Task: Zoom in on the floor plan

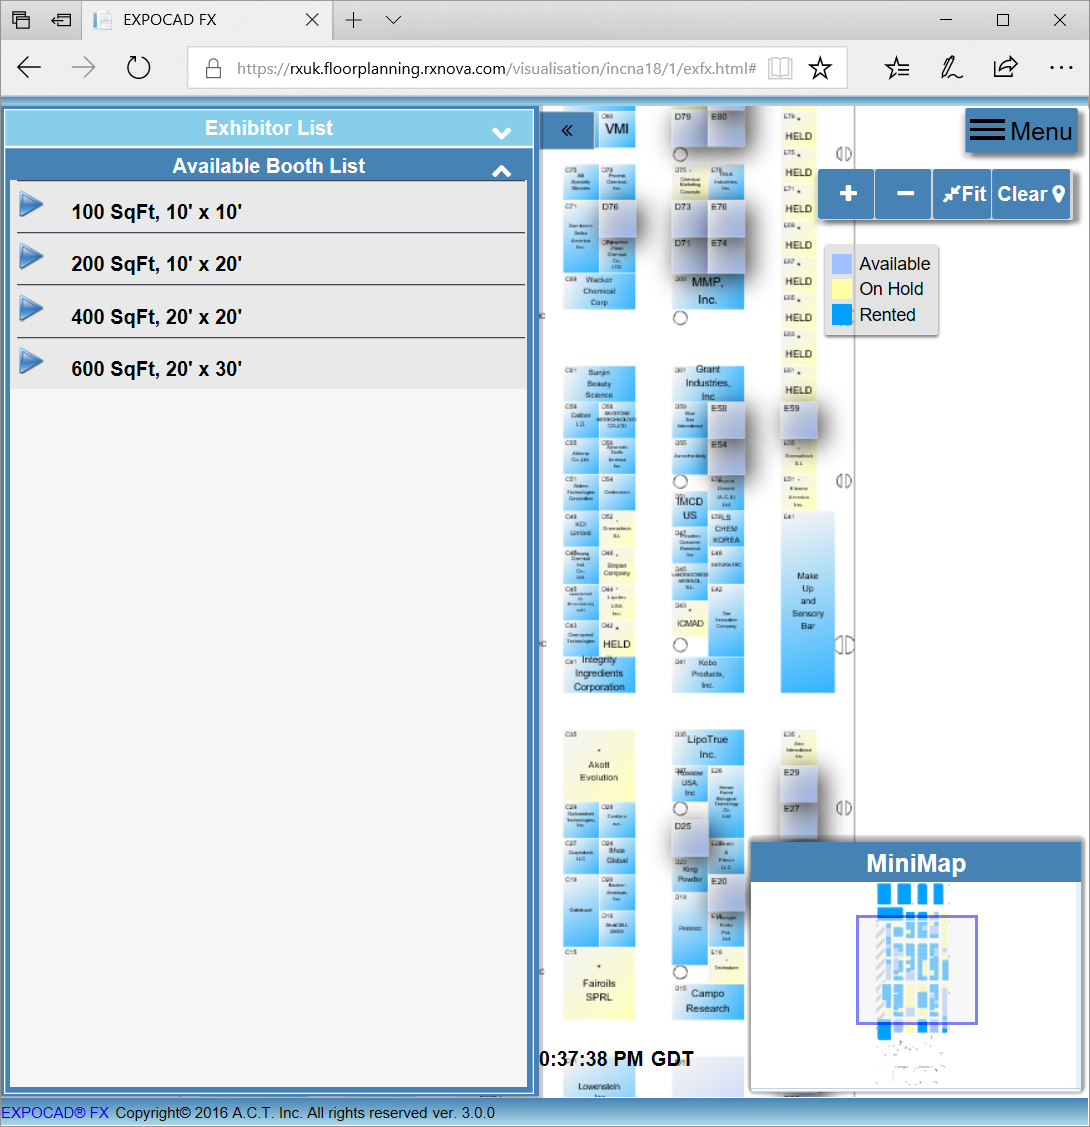Action: point(847,194)
